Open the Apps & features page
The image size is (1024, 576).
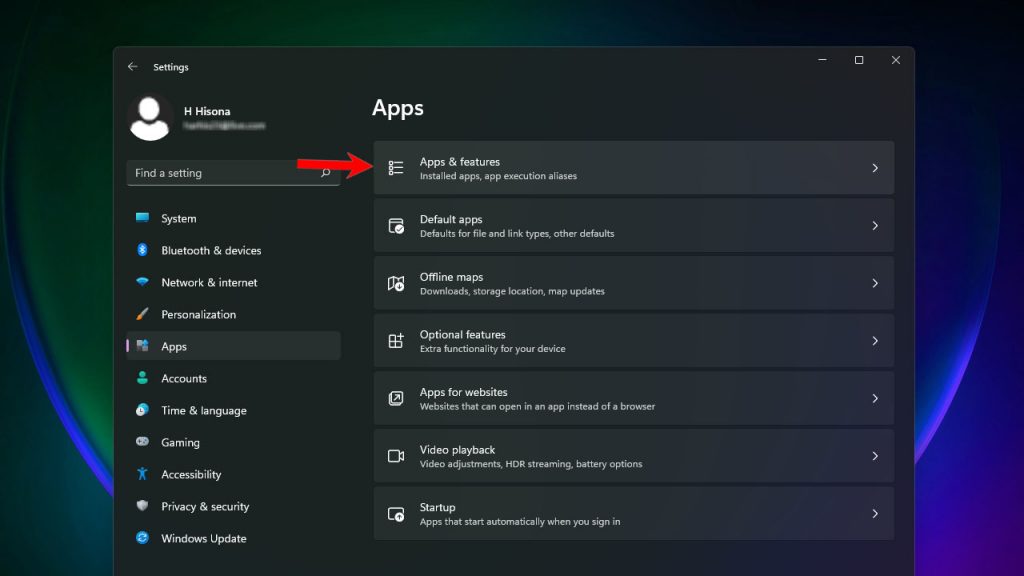[633, 168]
